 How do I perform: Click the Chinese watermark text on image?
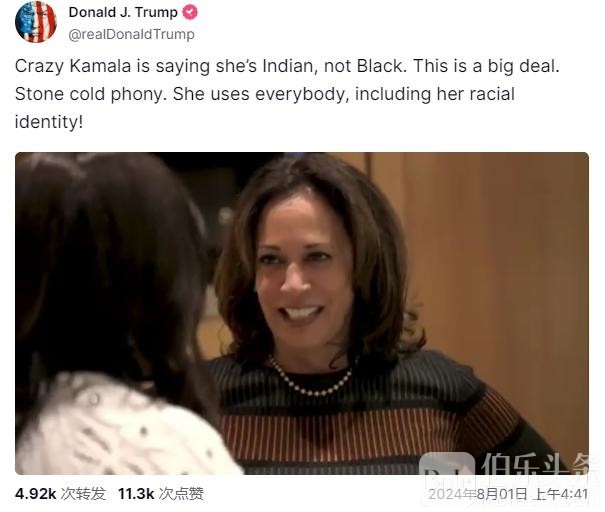pos(535,464)
